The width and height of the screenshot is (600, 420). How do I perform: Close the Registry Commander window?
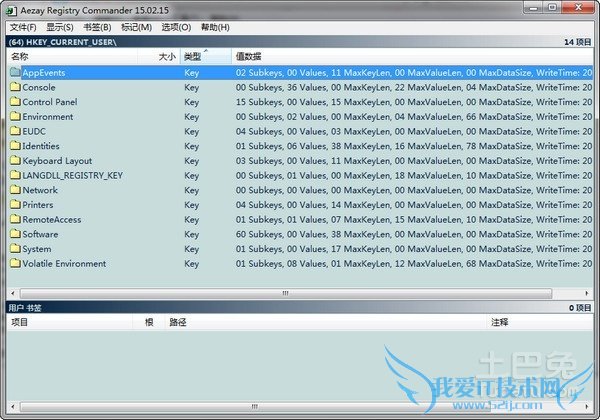coord(578,8)
